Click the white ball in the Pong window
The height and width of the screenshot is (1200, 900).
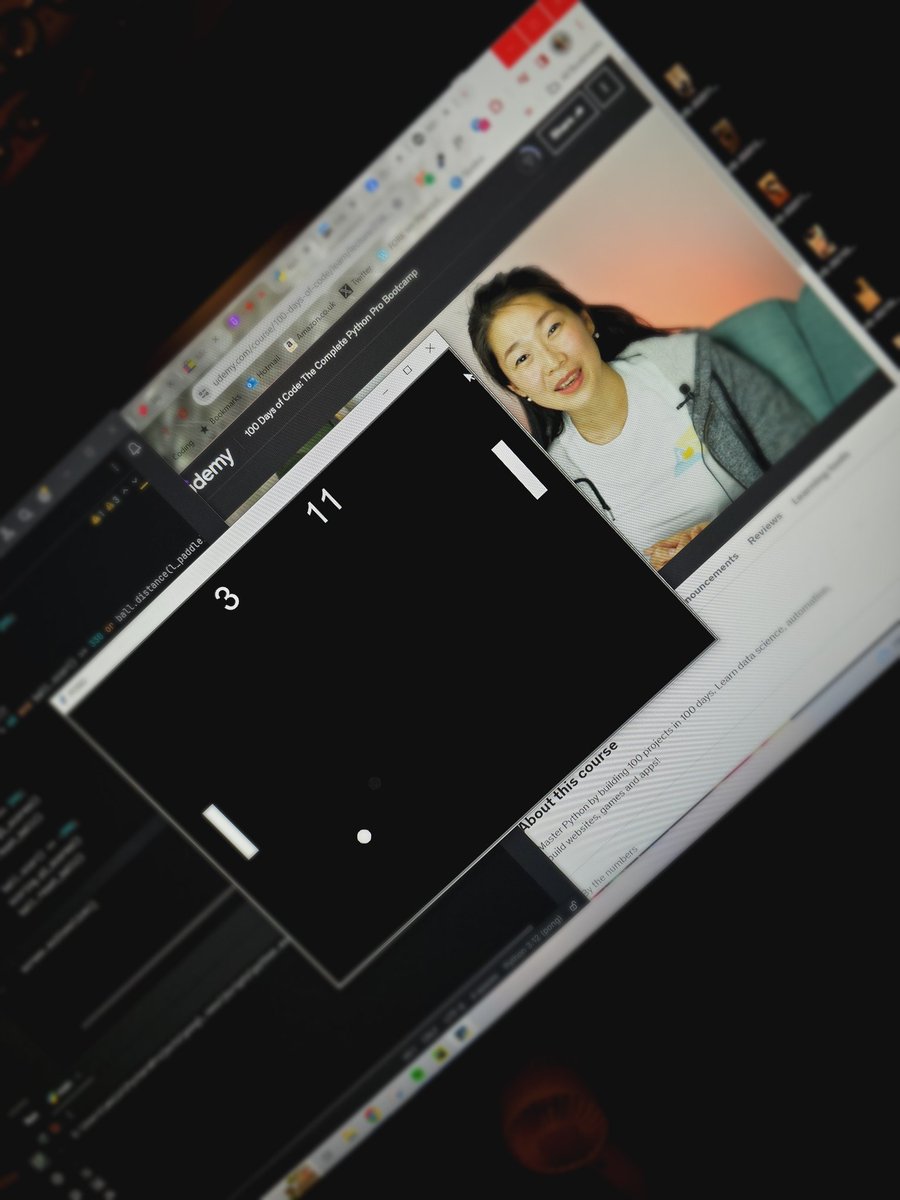click(x=364, y=836)
